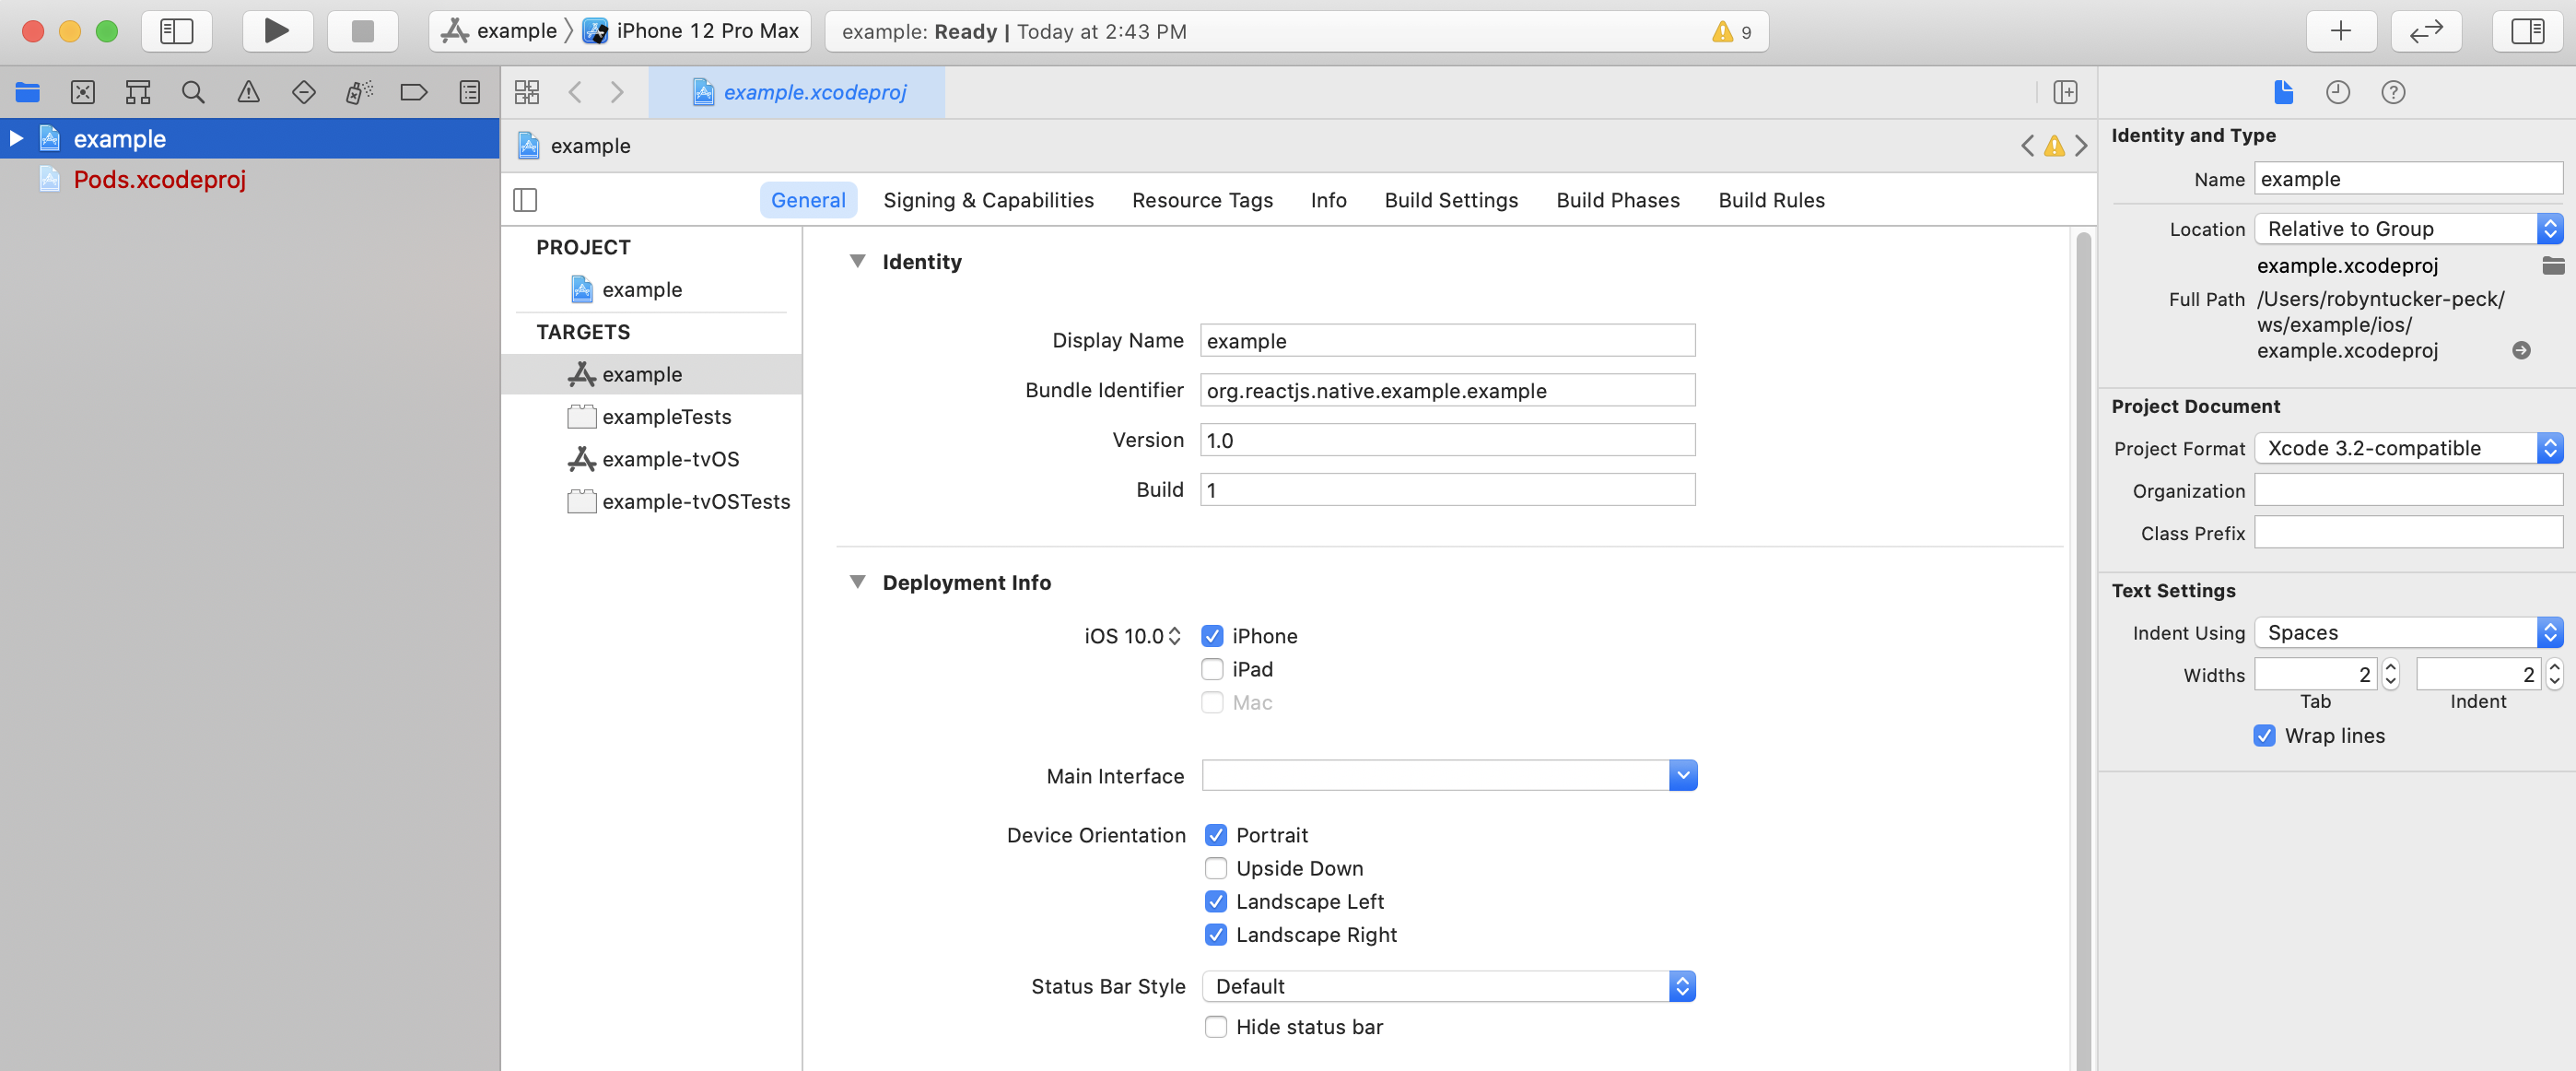Open the Issue navigator warning icon
Viewport: 2576px width, 1071px height.
tap(248, 93)
